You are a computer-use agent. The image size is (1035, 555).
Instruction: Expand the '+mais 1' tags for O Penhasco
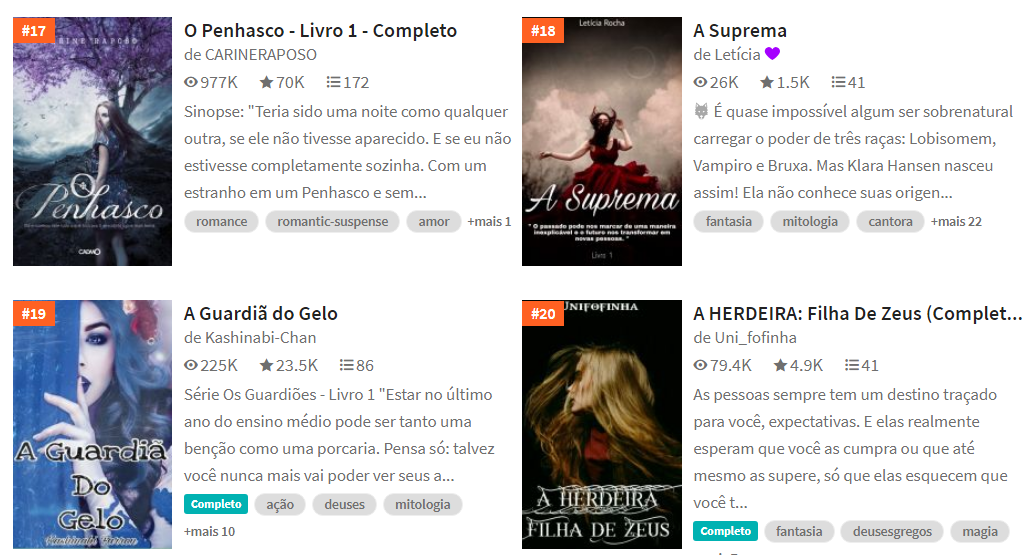[x=489, y=222]
